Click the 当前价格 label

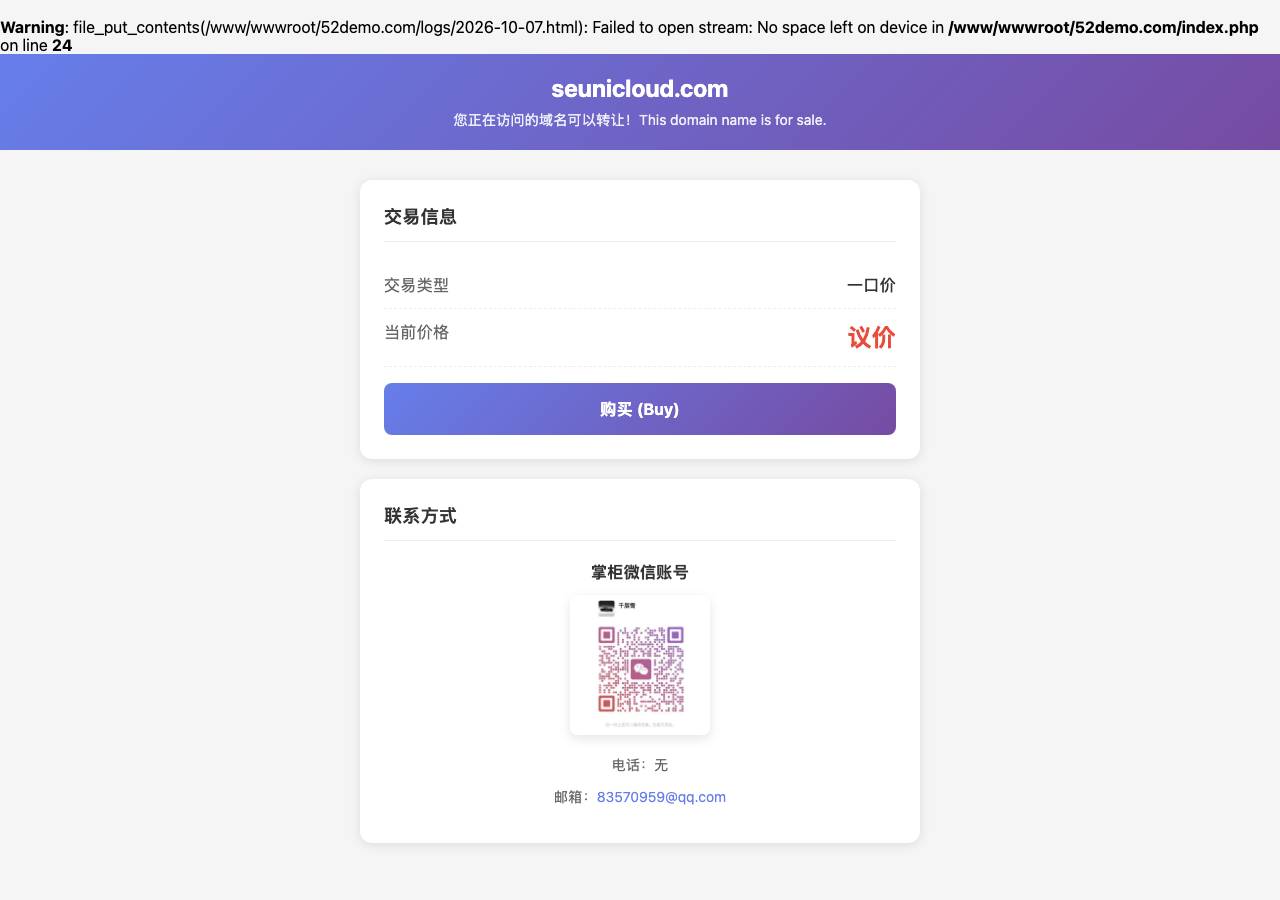point(416,332)
